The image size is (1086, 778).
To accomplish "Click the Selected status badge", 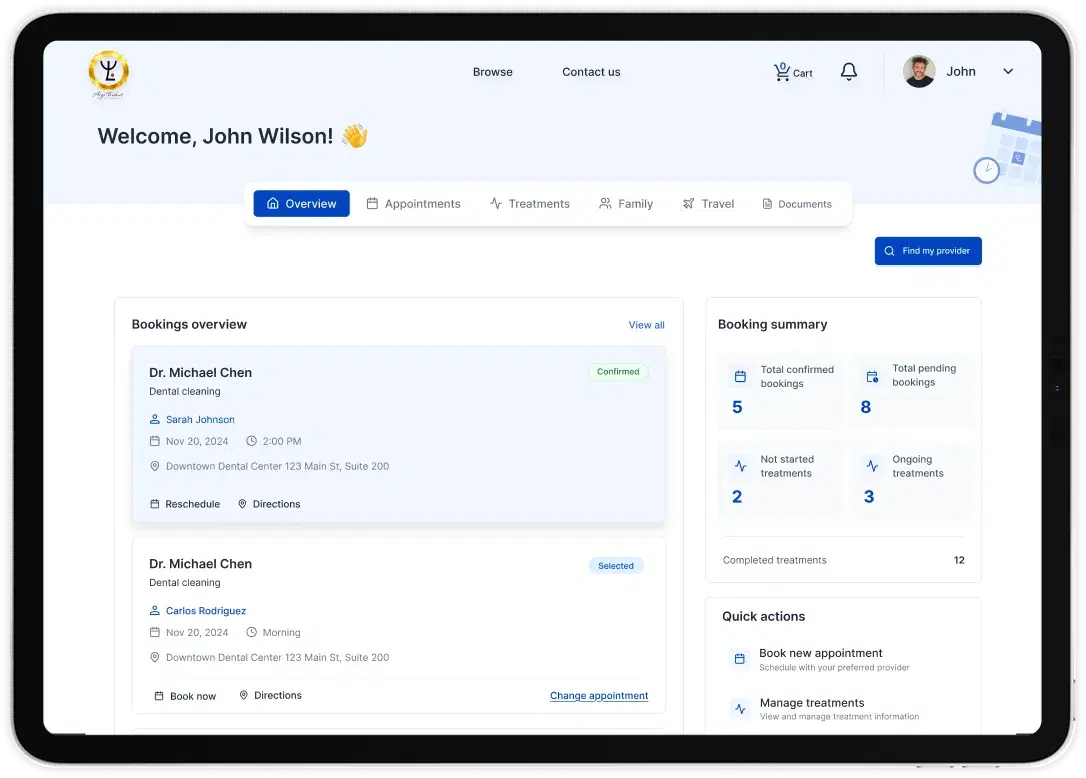I will coord(616,566).
